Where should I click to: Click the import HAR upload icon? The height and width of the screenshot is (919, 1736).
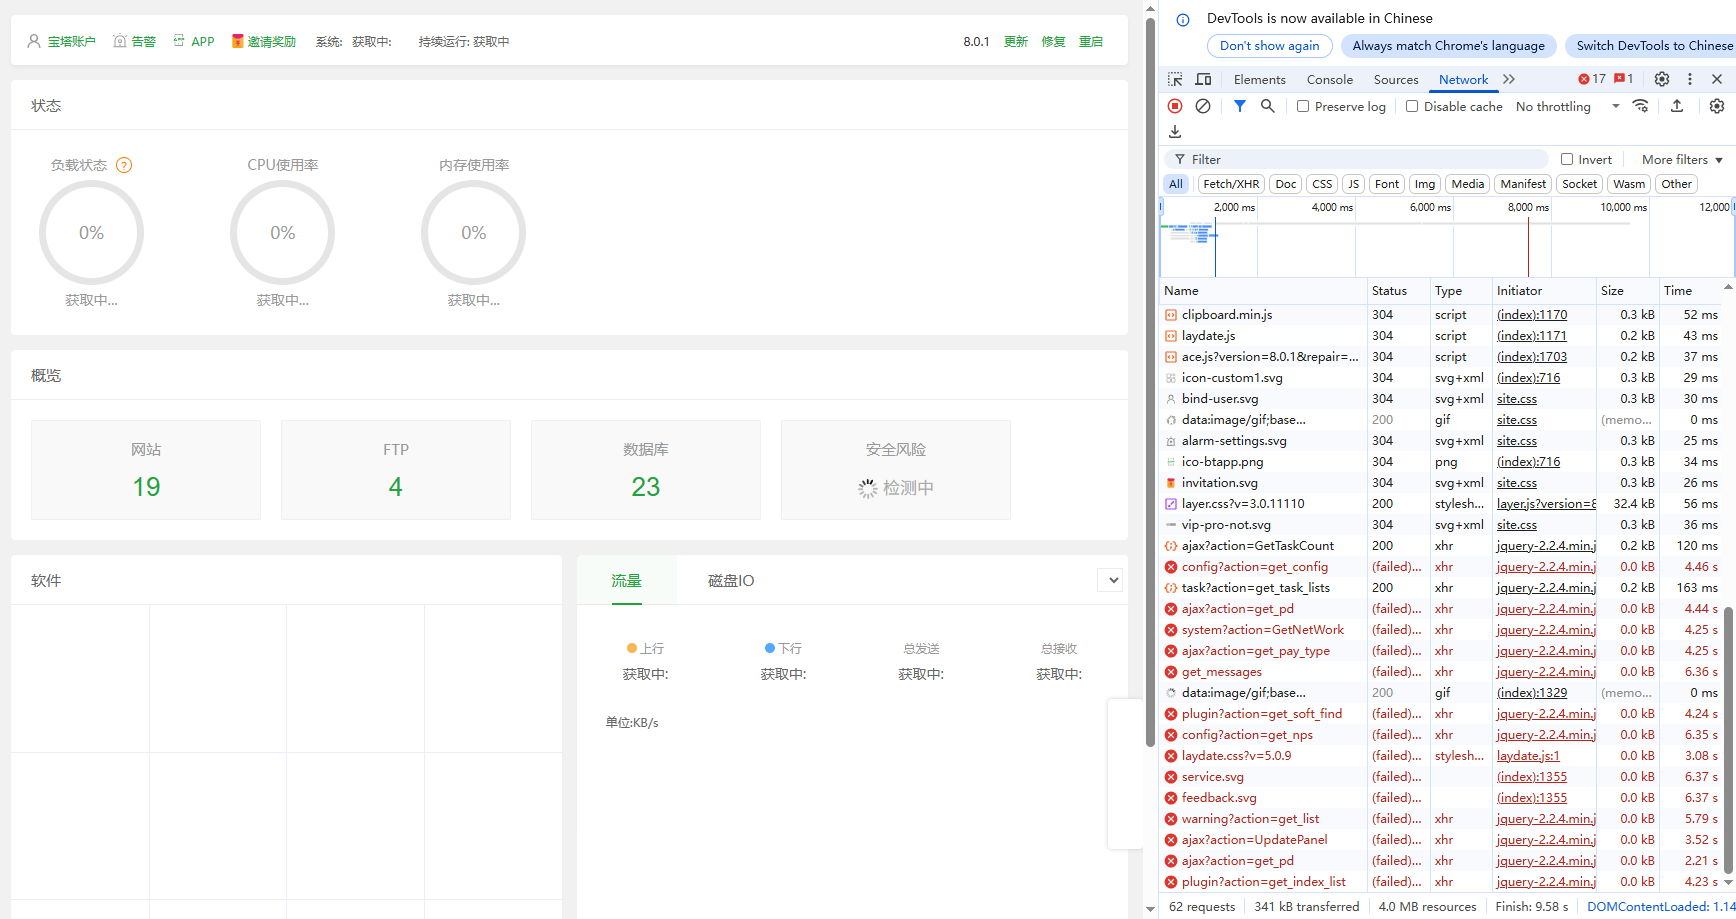pyautogui.click(x=1677, y=106)
